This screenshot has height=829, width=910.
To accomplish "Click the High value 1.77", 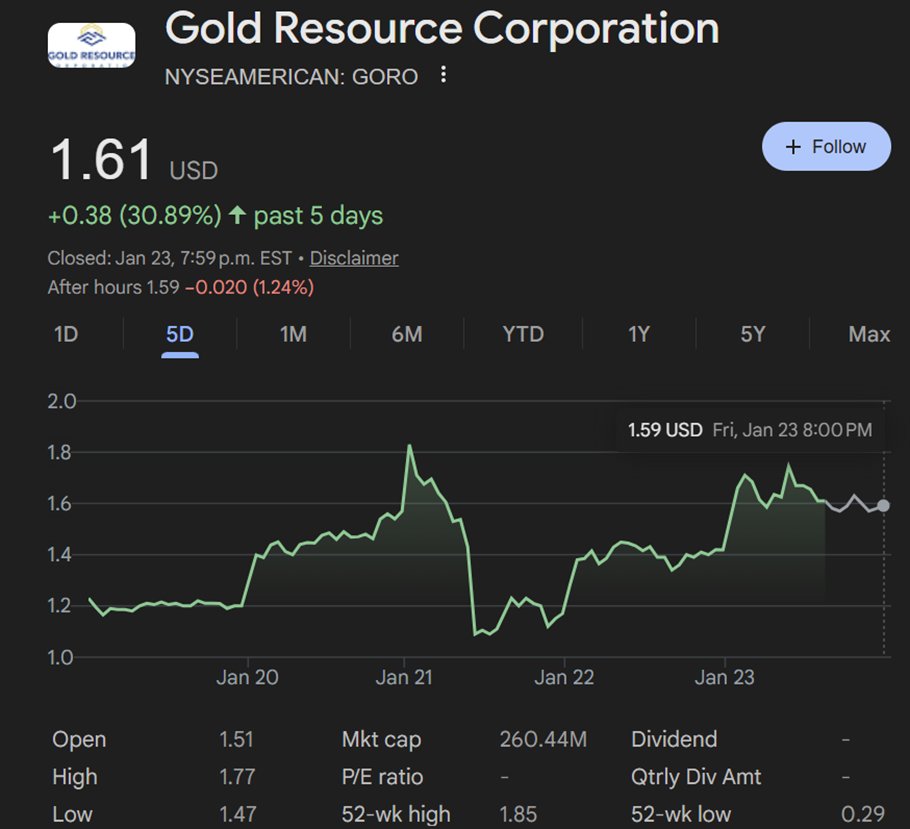I will pos(237,777).
